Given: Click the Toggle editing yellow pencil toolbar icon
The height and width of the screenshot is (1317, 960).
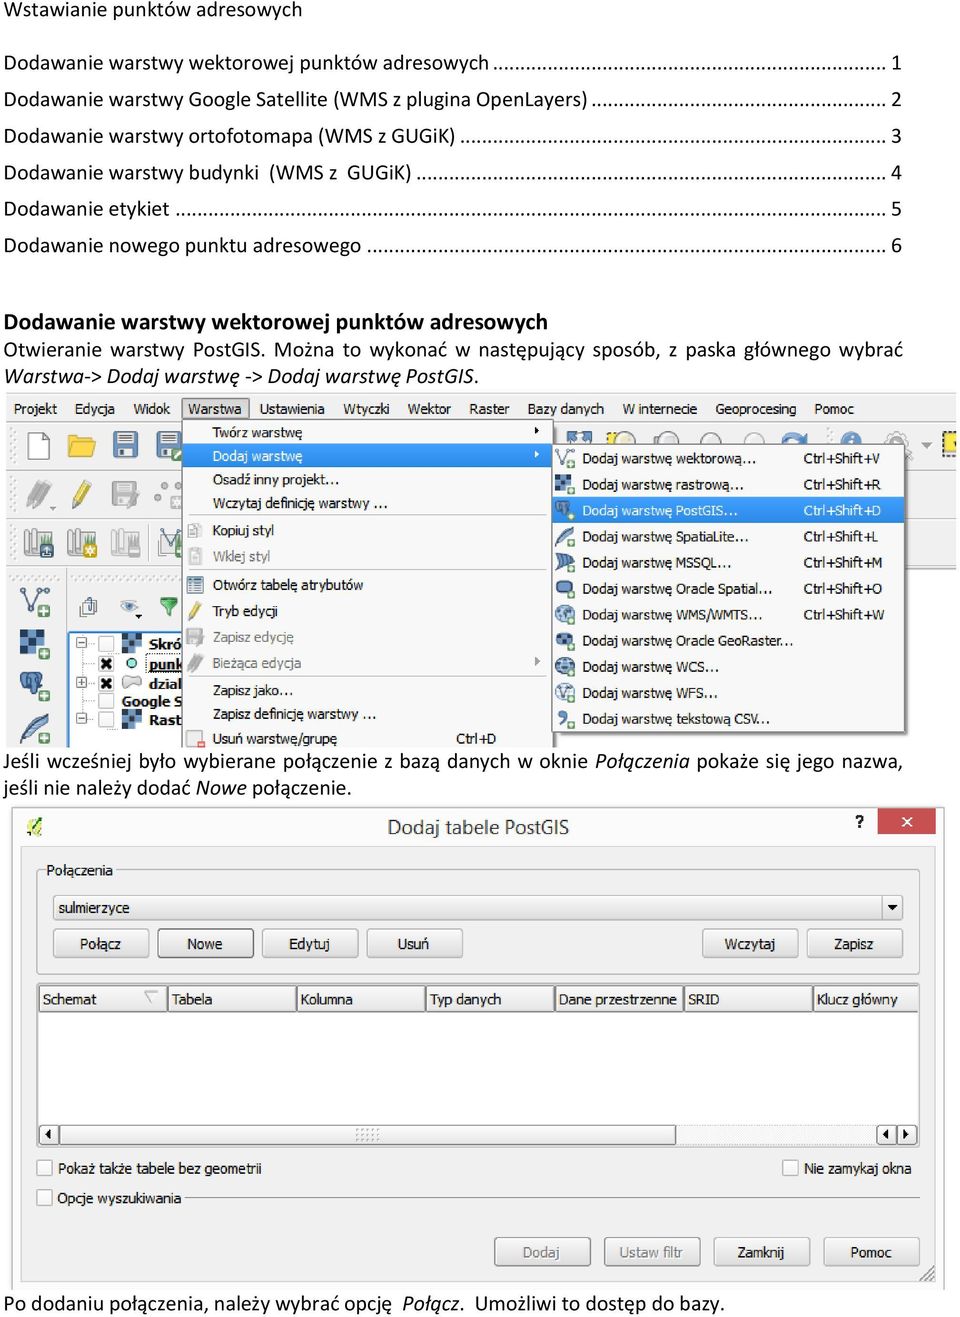Looking at the screenshot, I should point(81,494).
